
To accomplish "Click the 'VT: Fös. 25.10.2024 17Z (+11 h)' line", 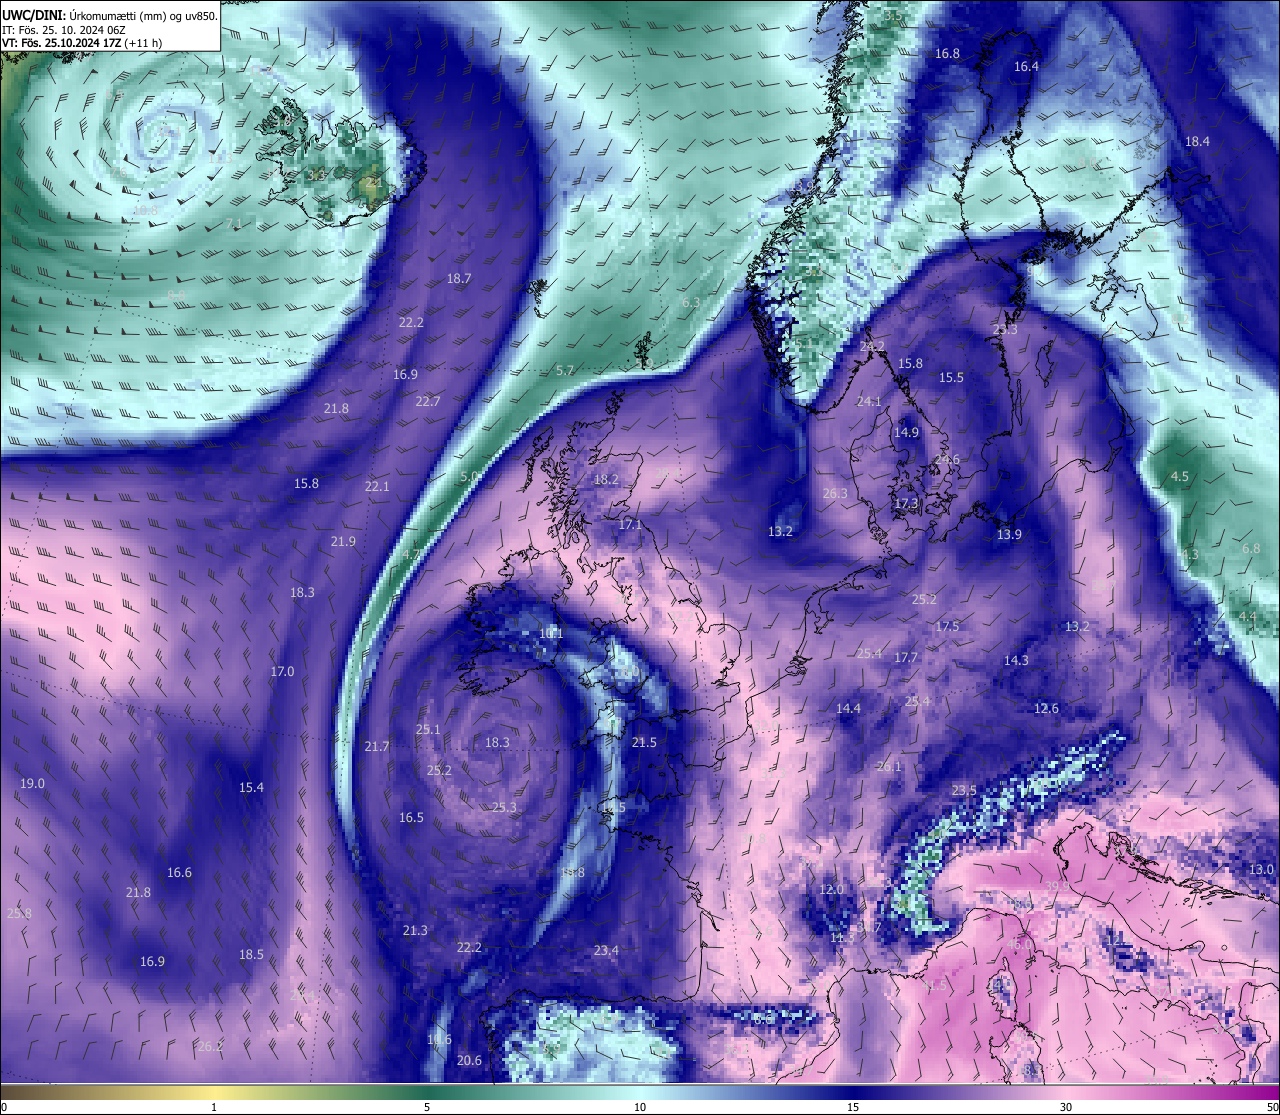I will click(82, 43).
